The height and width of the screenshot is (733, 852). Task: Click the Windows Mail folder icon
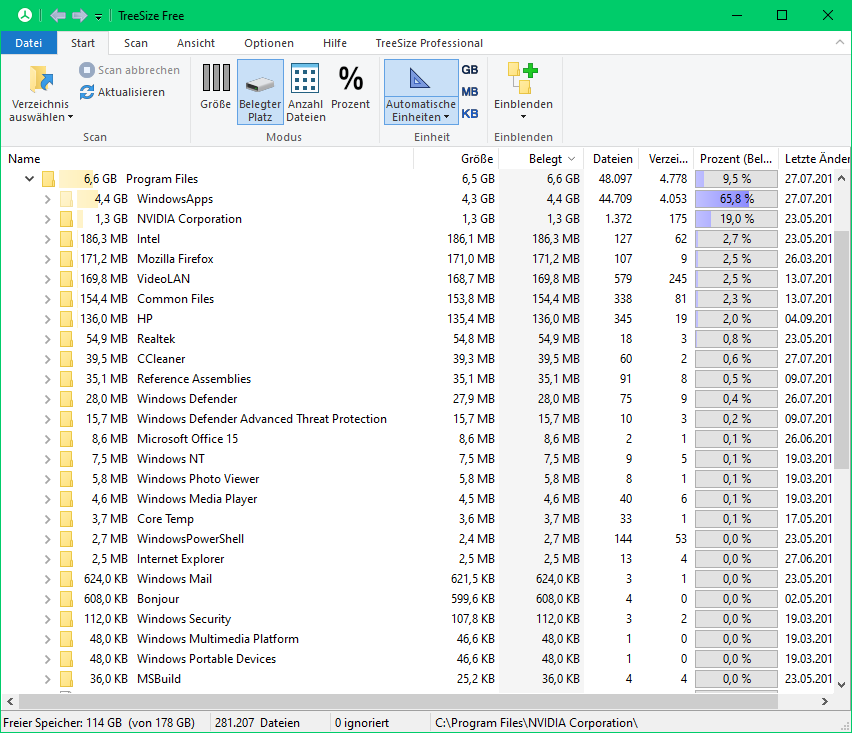click(66, 579)
